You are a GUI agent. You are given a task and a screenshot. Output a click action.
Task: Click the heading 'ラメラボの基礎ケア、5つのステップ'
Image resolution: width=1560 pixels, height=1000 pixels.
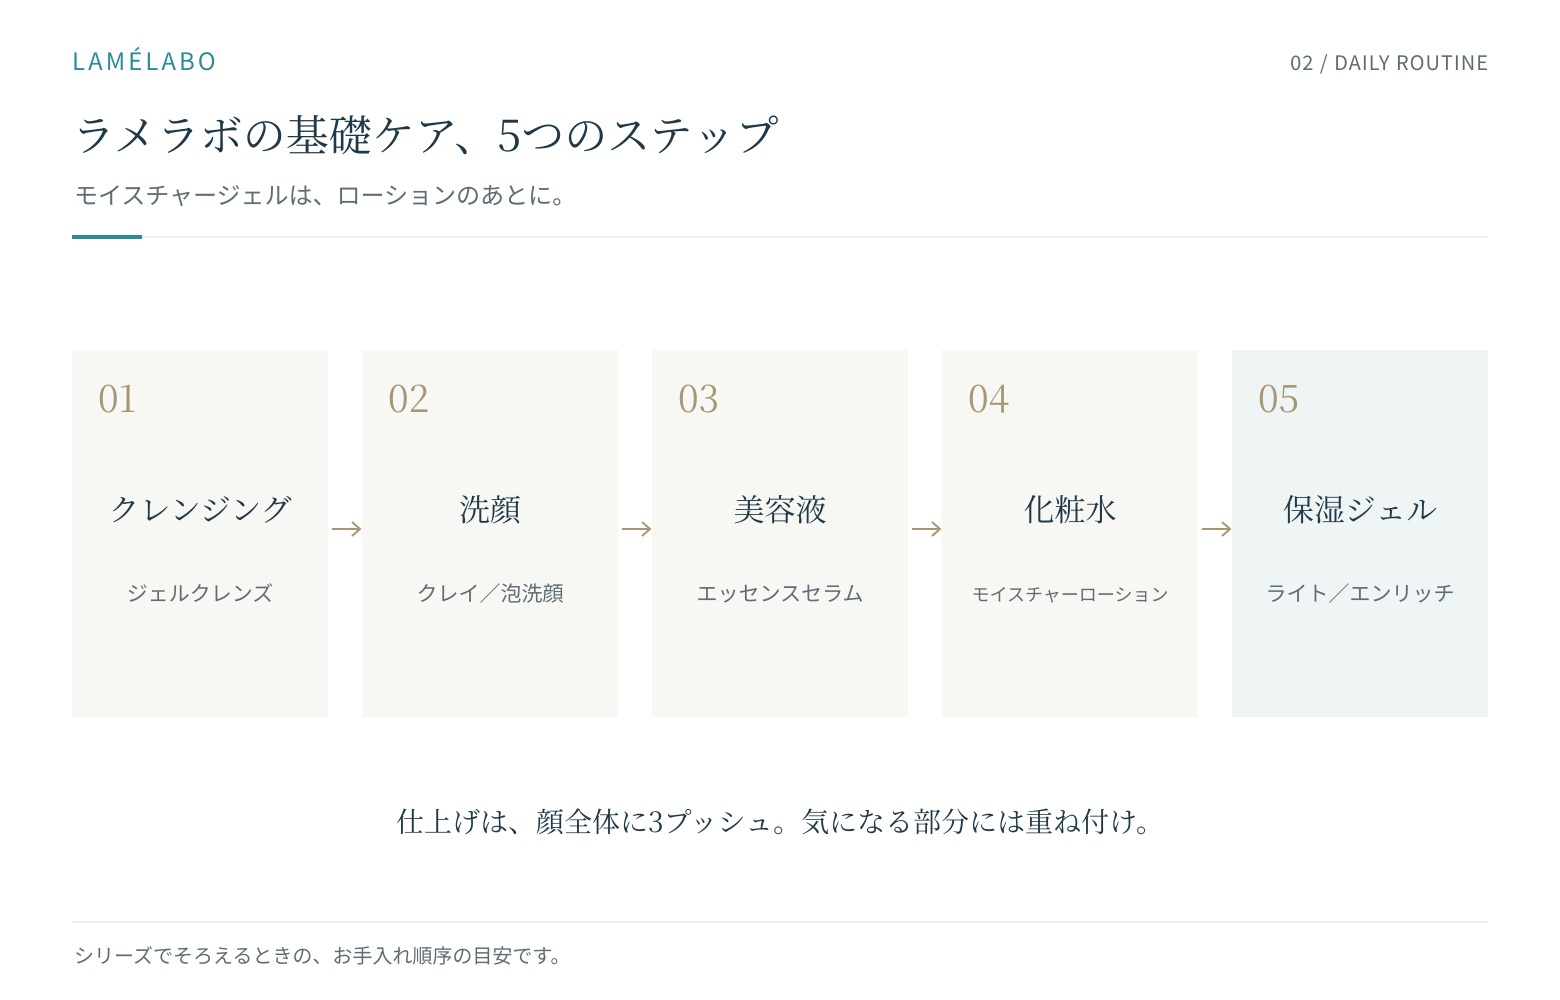[x=426, y=135]
